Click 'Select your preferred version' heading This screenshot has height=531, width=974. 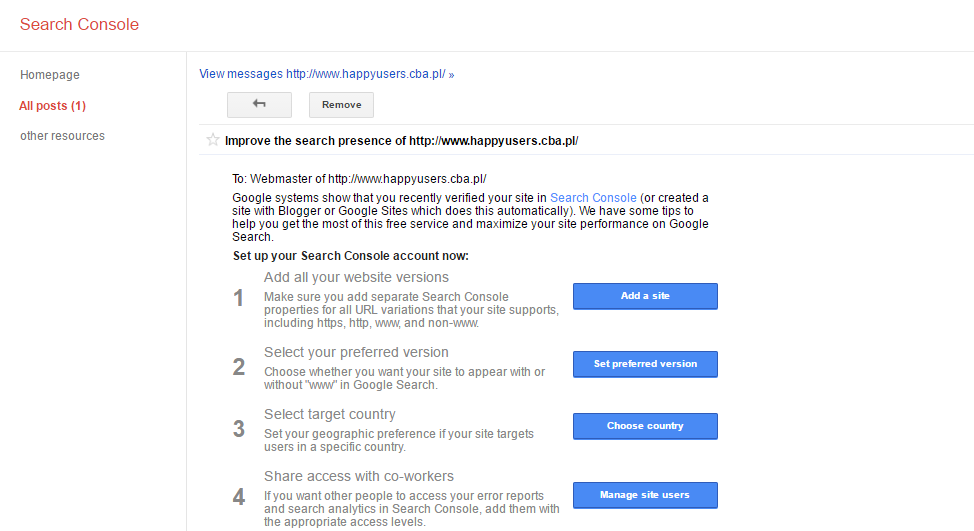(x=356, y=352)
